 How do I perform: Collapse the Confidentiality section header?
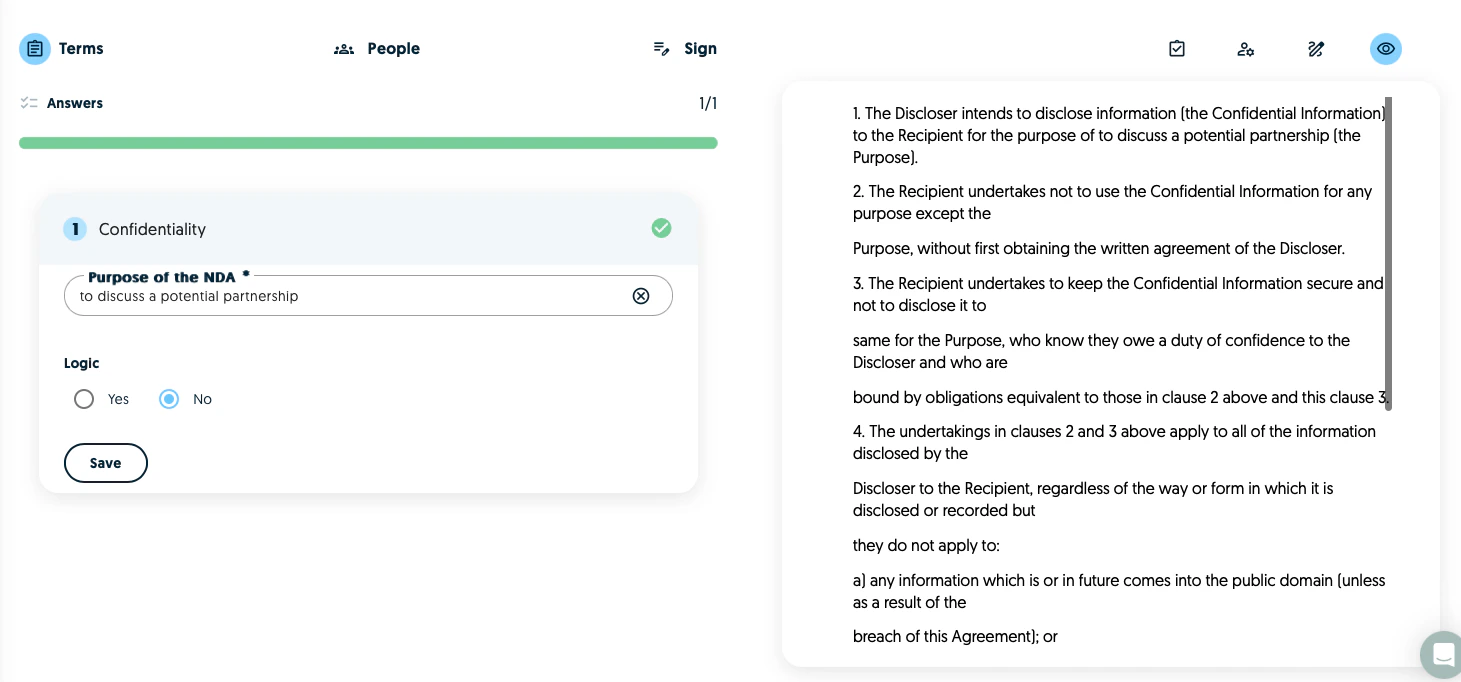[x=368, y=229]
